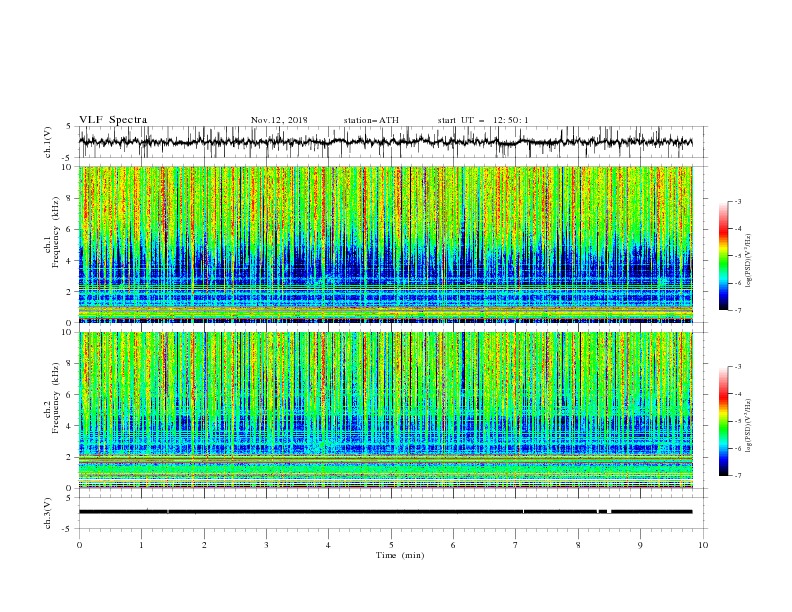Image resolution: width=792 pixels, height=612 pixels.
Task: Click the "8" kHz tick on the ch.1 frequency axis
Action: point(69,198)
